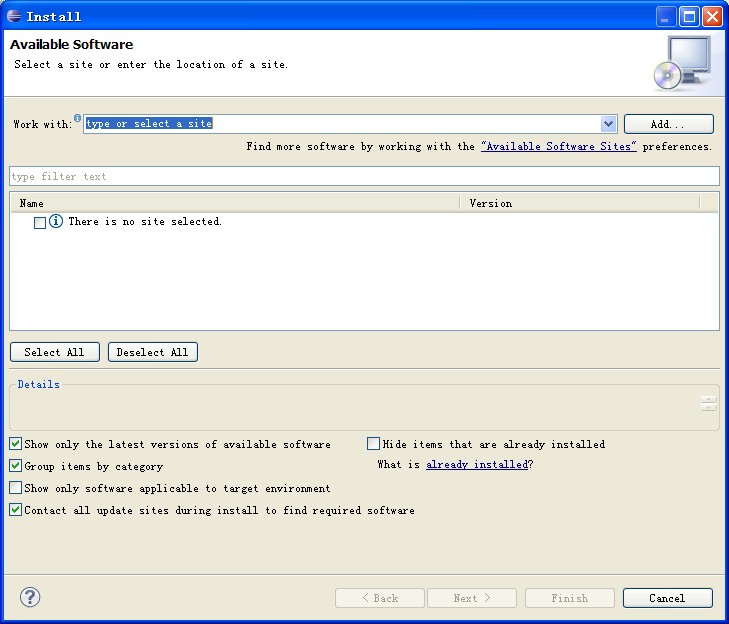Click the Select All button
729x624 pixels.
[x=55, y=352]
